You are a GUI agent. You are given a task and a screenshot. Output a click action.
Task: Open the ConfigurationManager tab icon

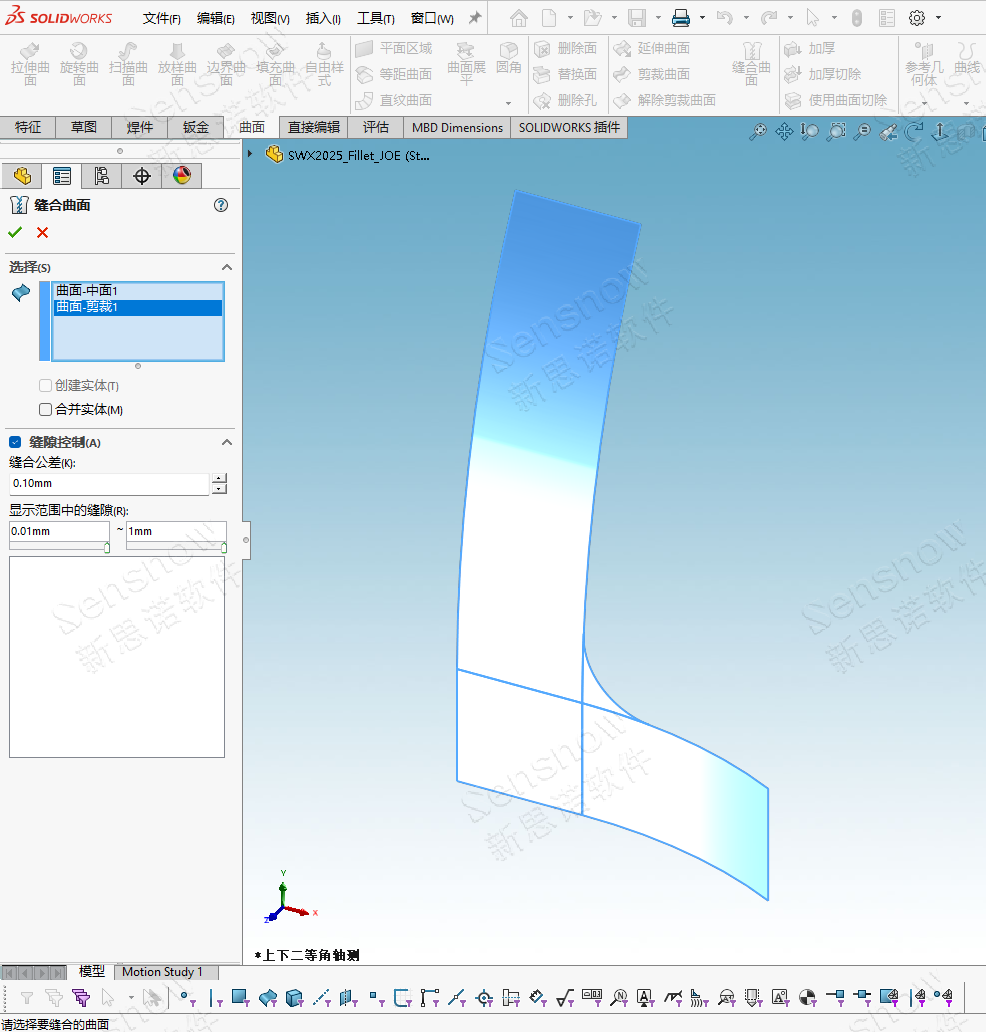101,177
